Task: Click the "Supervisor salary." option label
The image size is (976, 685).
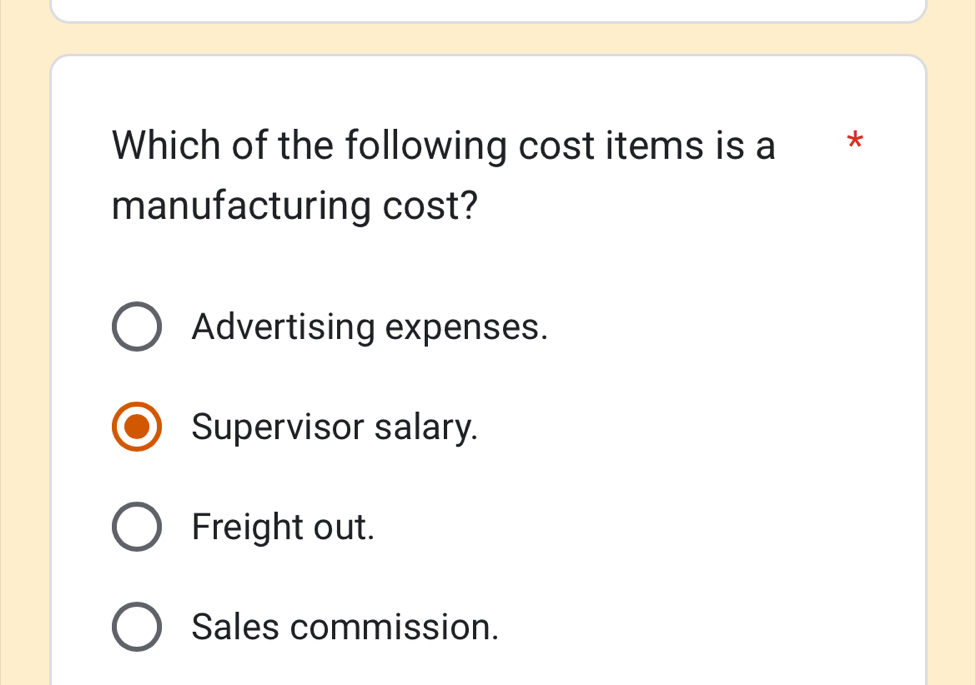Action: (335, 427)
